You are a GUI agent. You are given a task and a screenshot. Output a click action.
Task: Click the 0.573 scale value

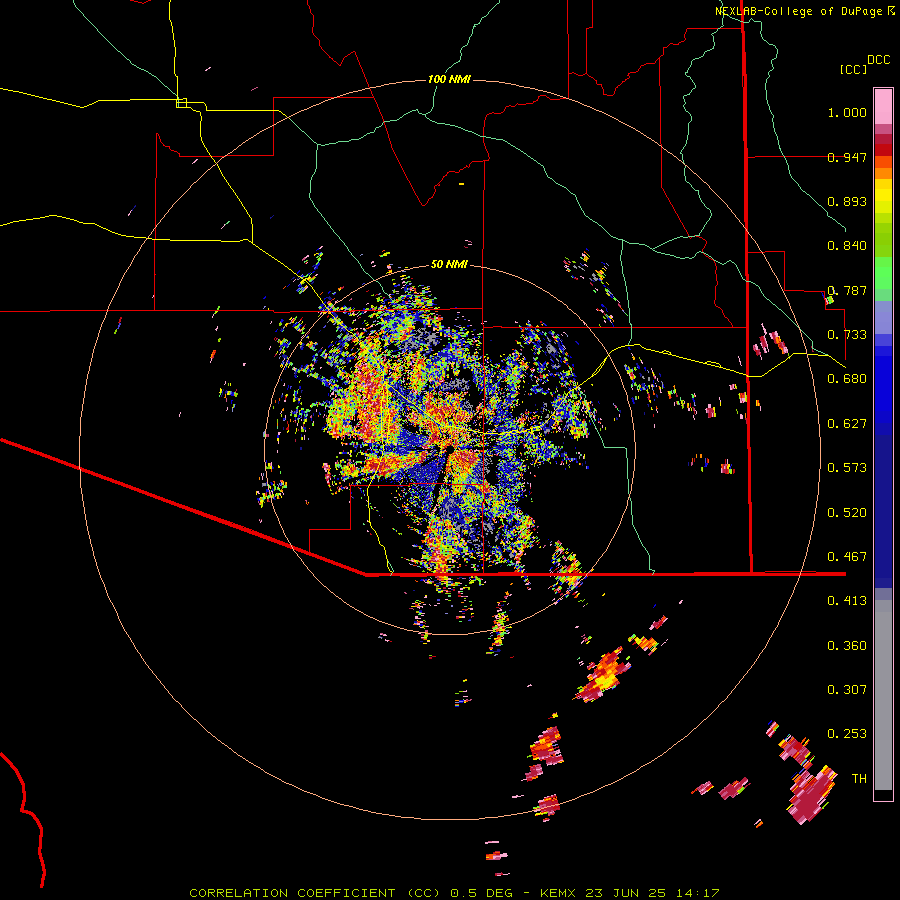[847, 468]
